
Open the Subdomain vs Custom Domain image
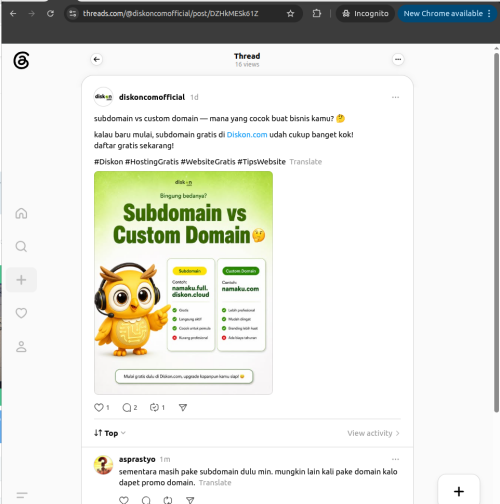(x=183, y=283)
